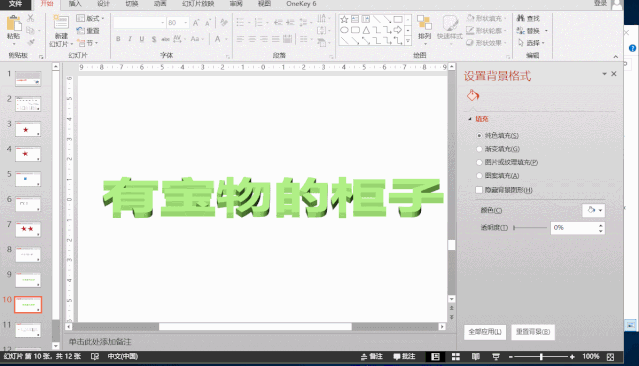Select the oval shape in shapes gallery

(x=344, y=30)
